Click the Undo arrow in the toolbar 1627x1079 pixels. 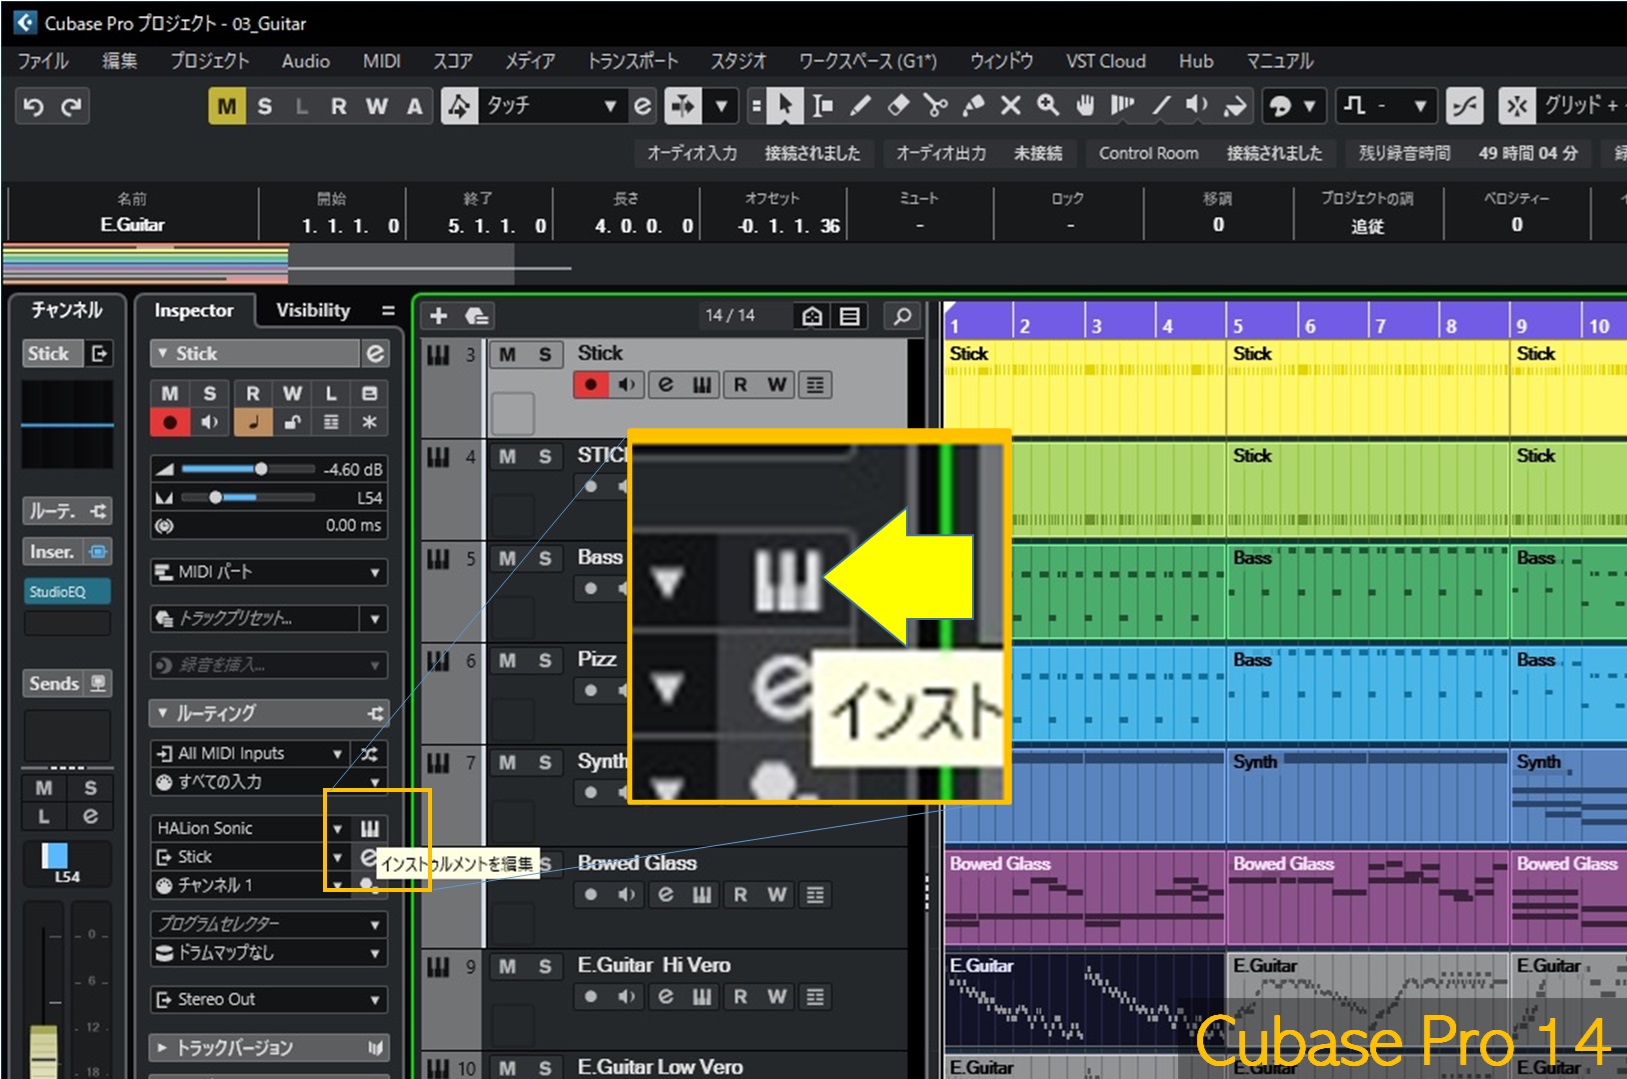pyautogui.click(x=33, y=106)
